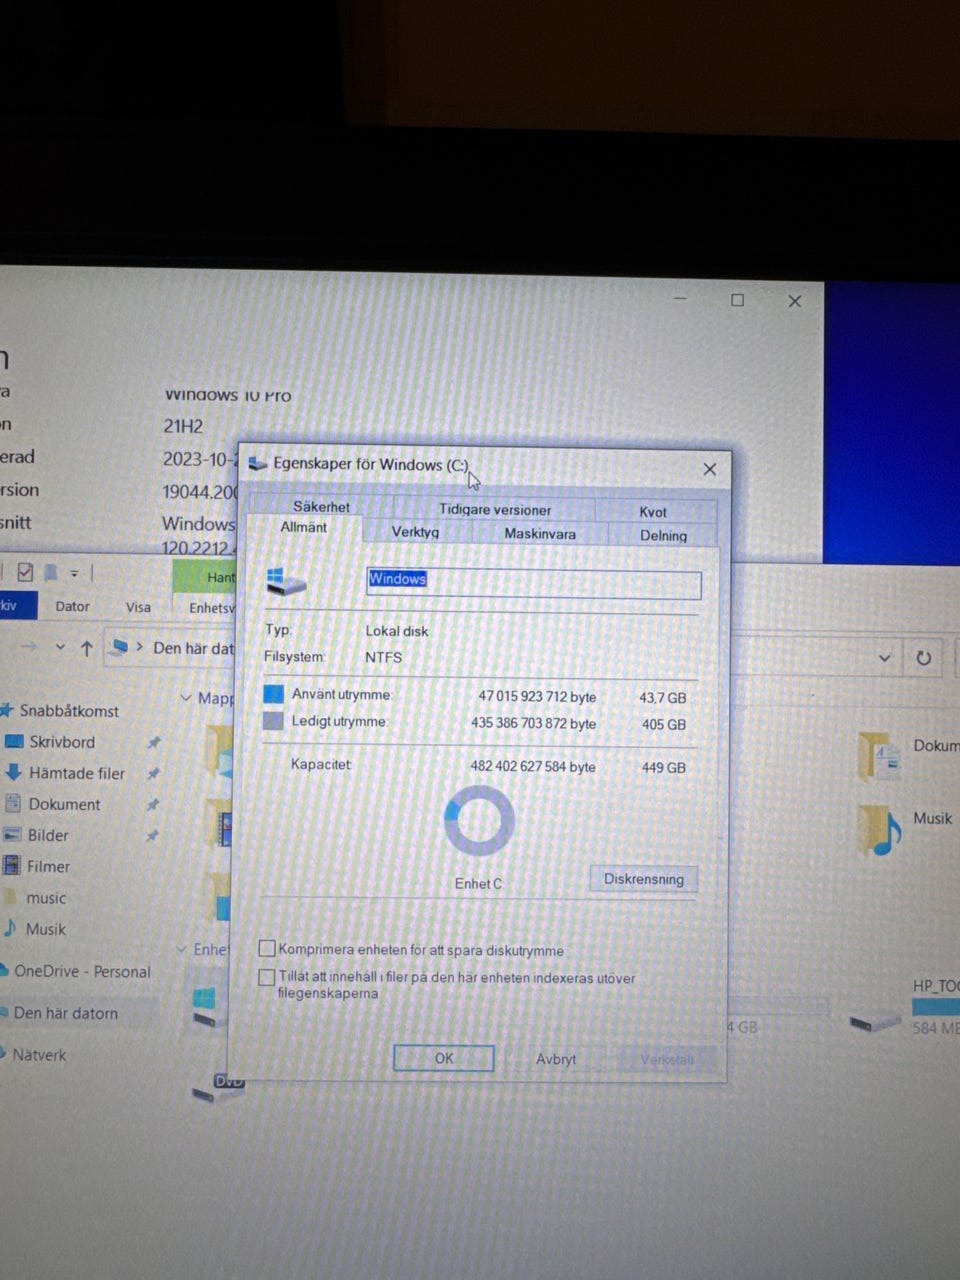Switch to the Säkerhet tab

(321, 506)
